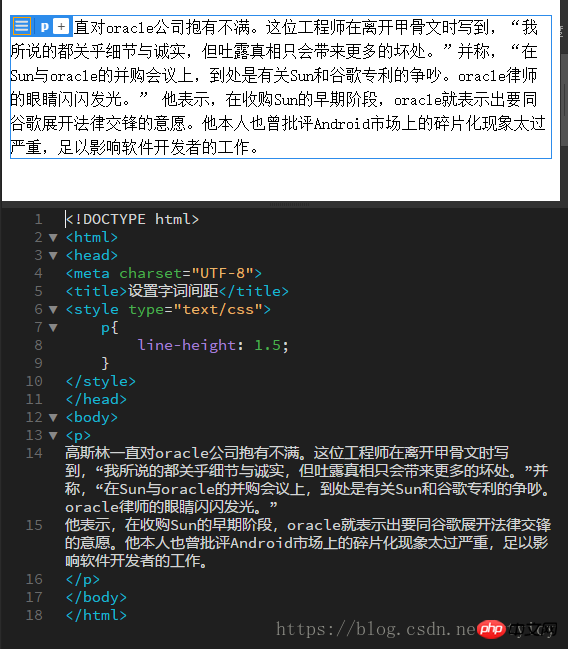Click line number 14 in the gutter
This screenshot has height=649, width=568.
tap(34, 453)
